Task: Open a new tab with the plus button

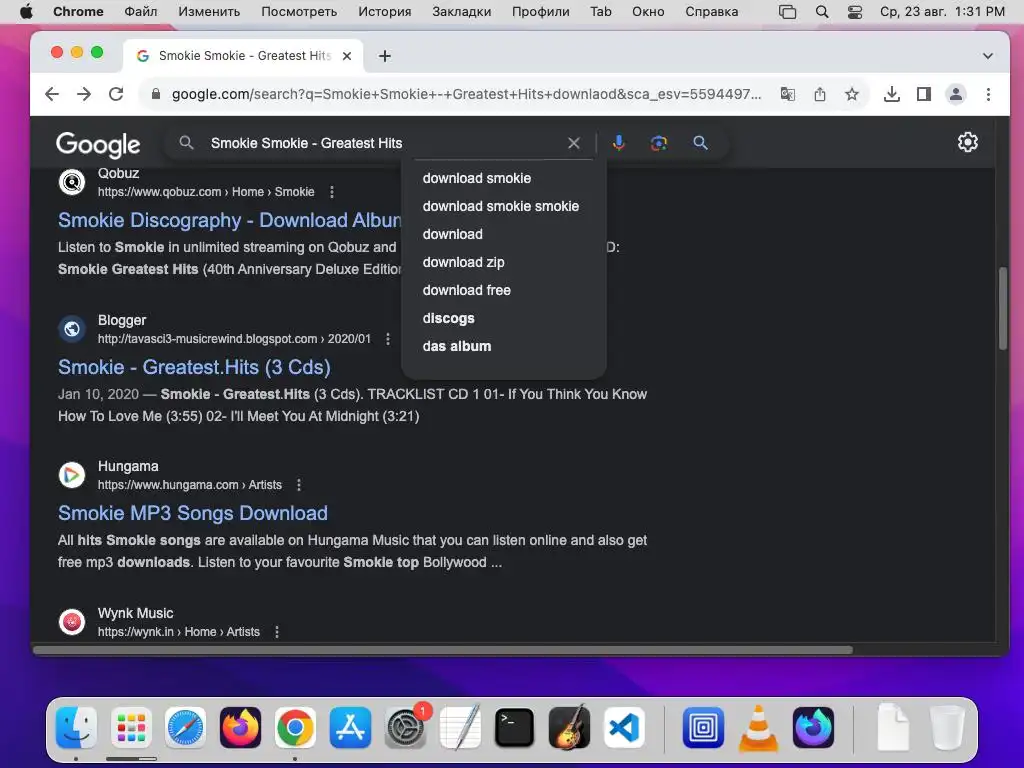Action: tap(385, 56)
